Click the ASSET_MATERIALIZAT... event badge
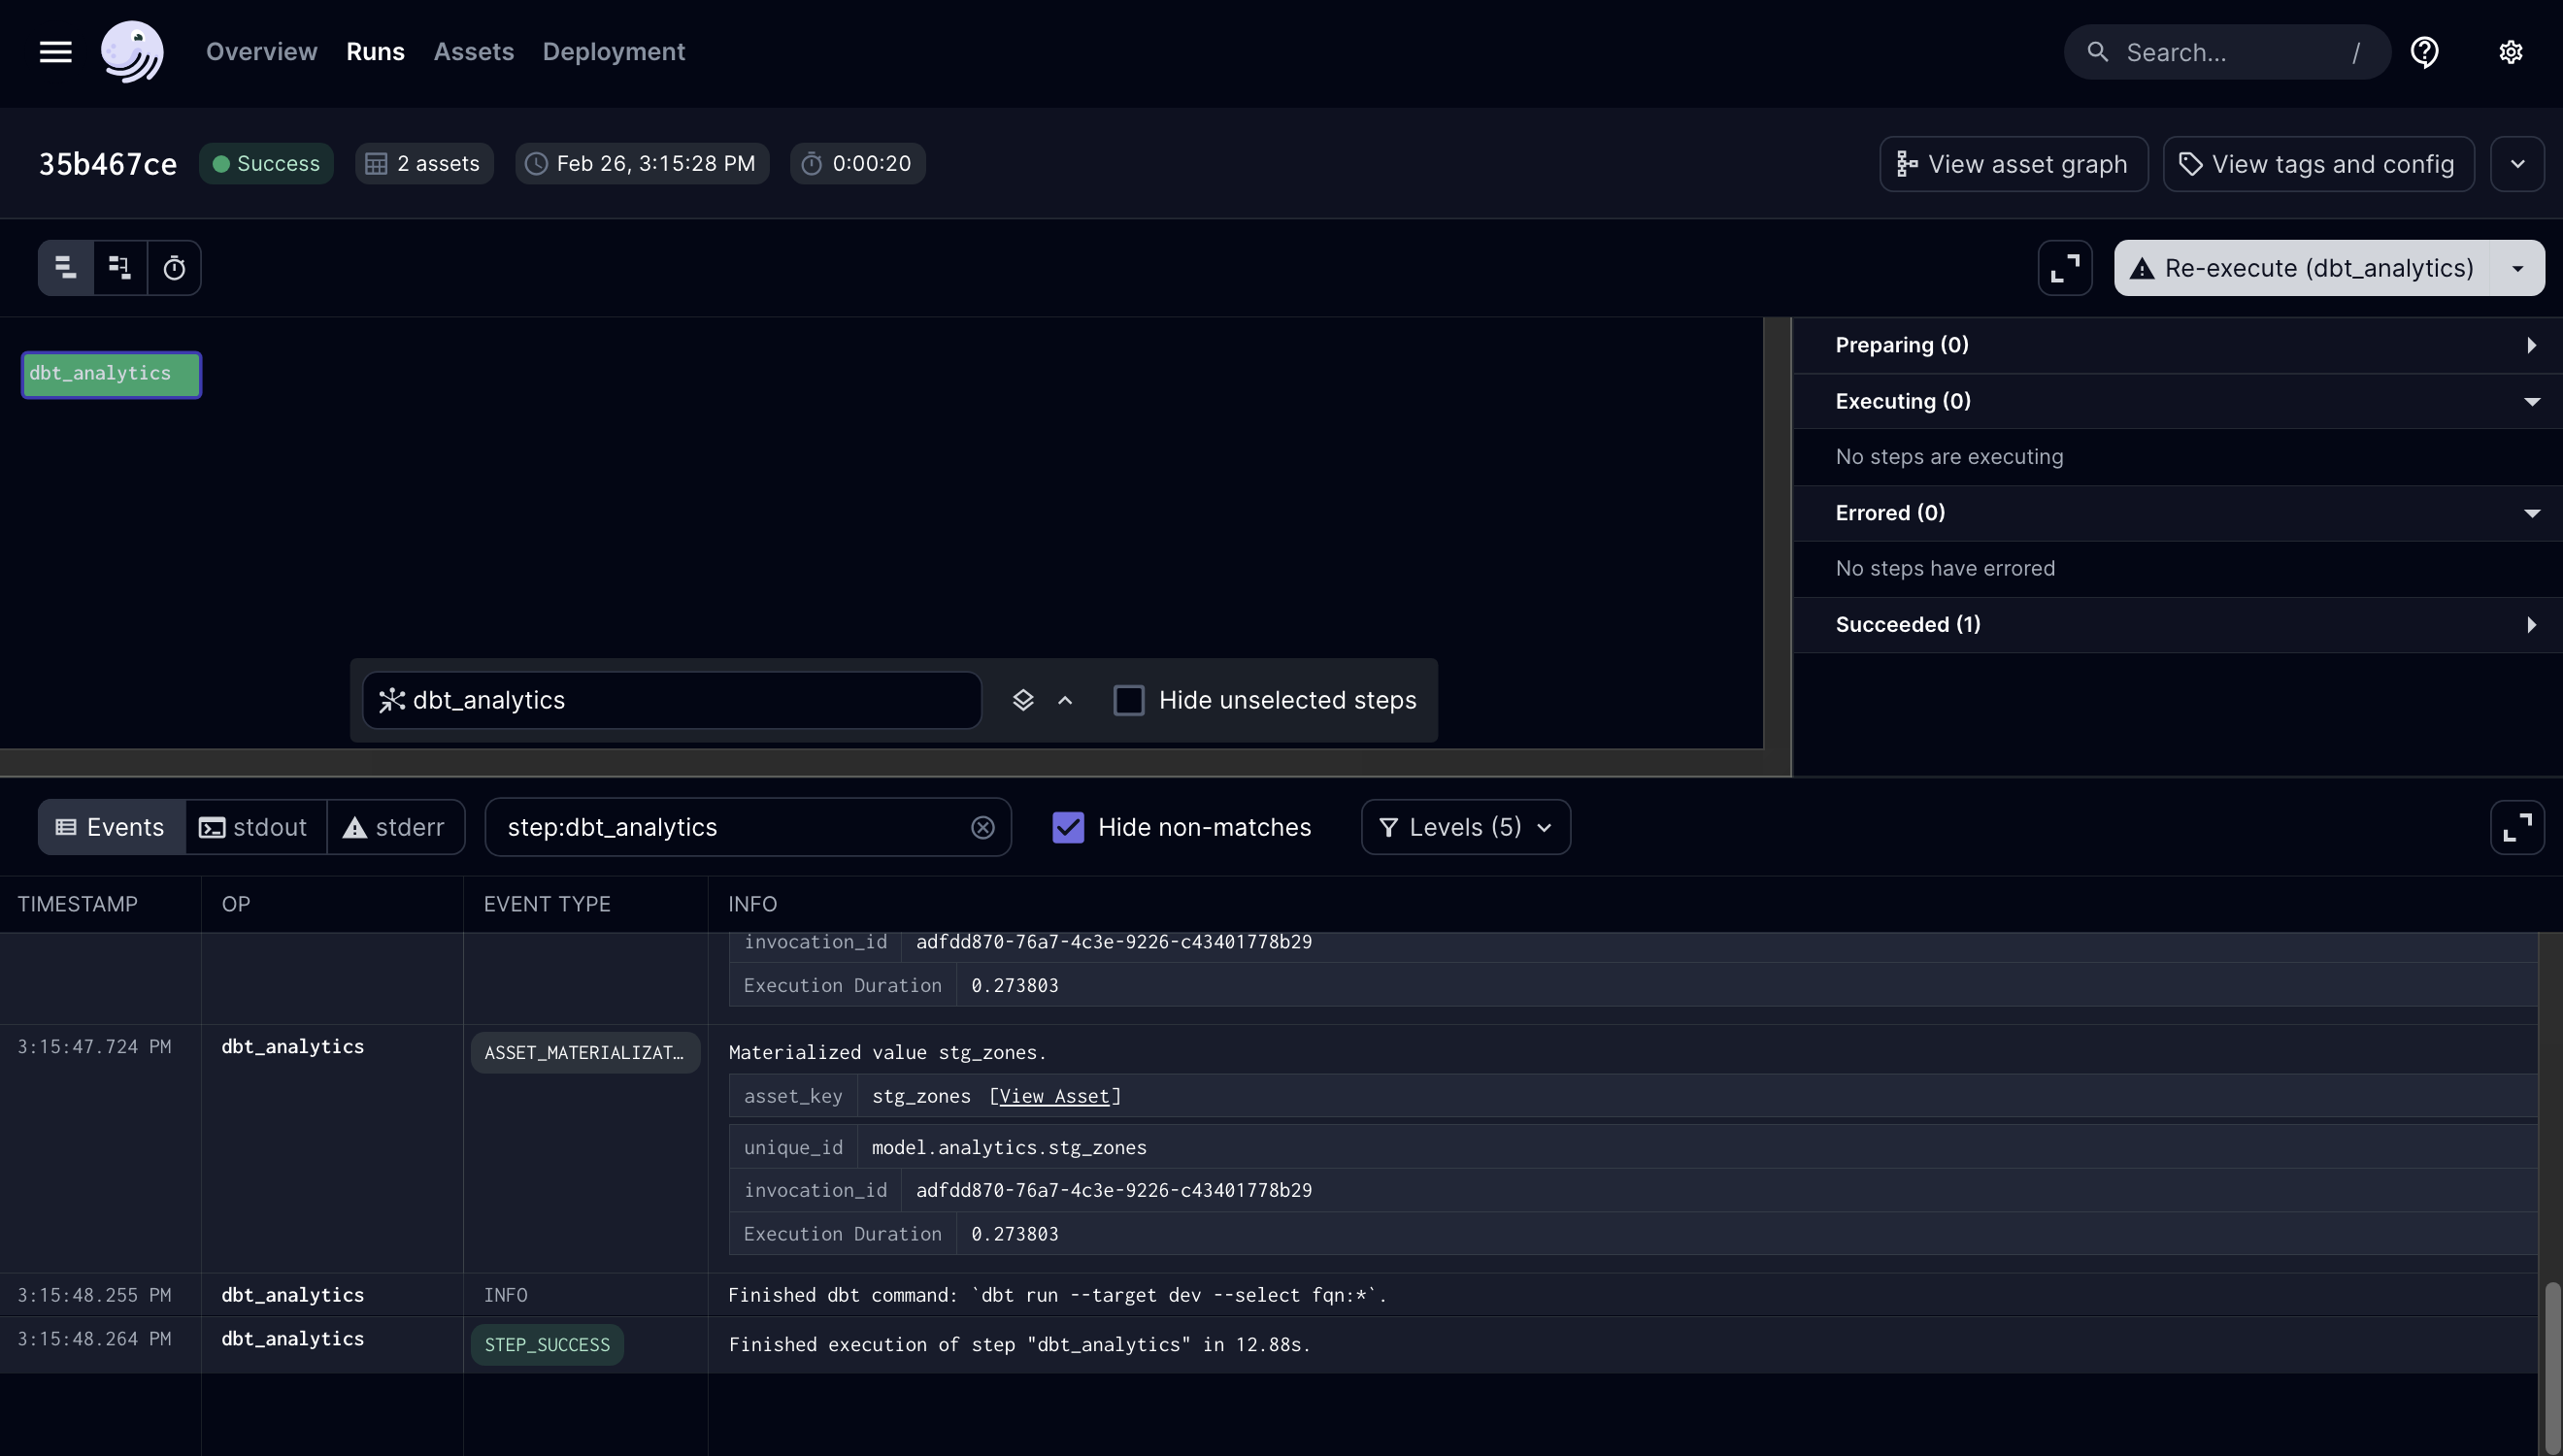Viewport: 2563px width, 1456px height. [585, 1052]
